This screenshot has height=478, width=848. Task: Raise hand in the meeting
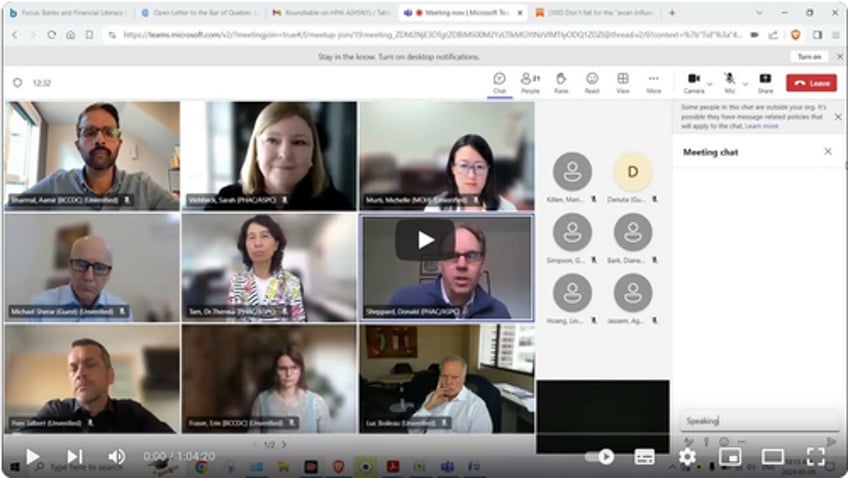(561, 83)
